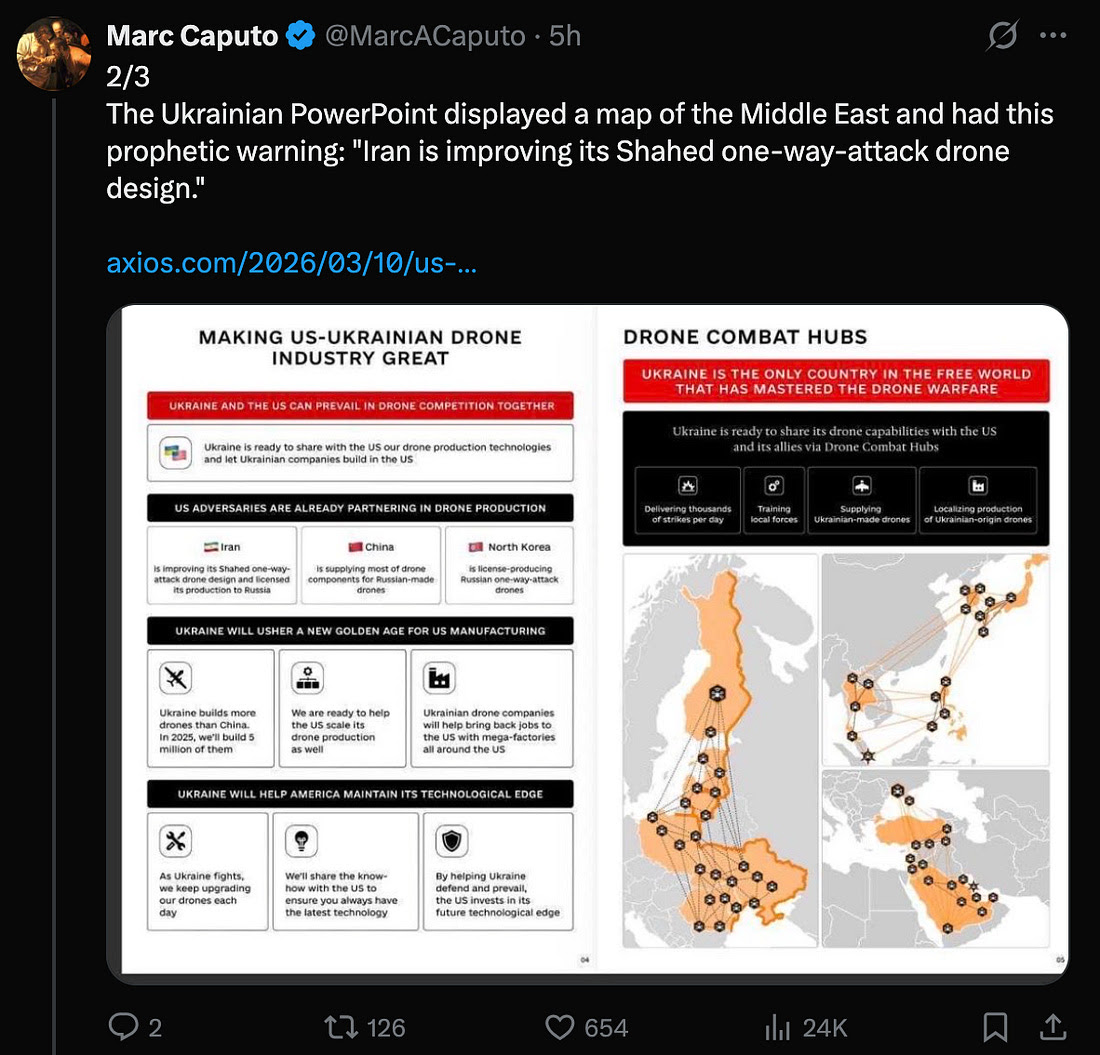Share the post via share icon

click(1052, 1026)
